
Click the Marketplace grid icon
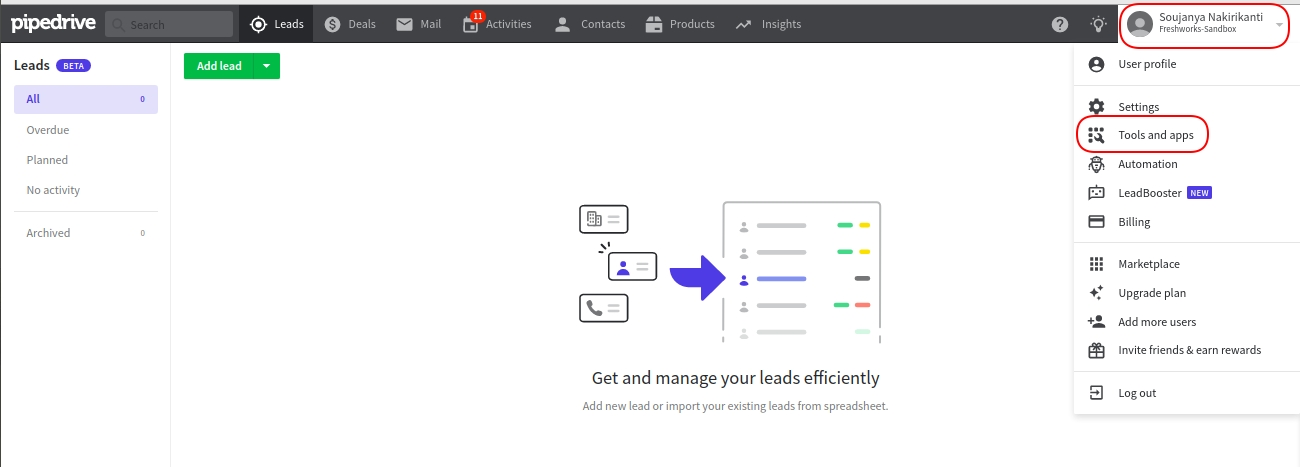(1097, 264)
